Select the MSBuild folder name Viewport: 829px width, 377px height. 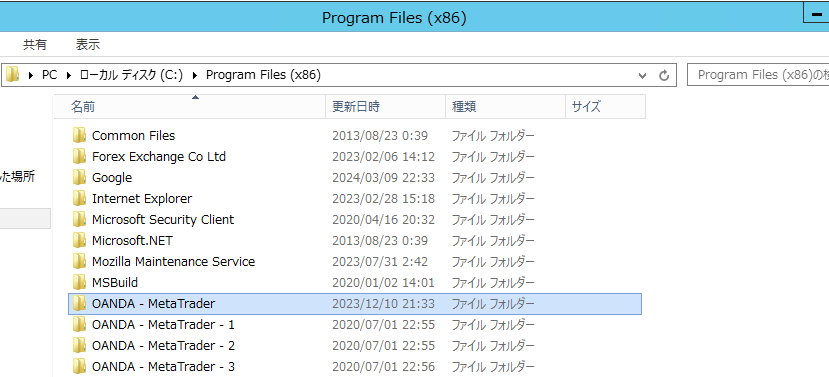coord(115,283)
